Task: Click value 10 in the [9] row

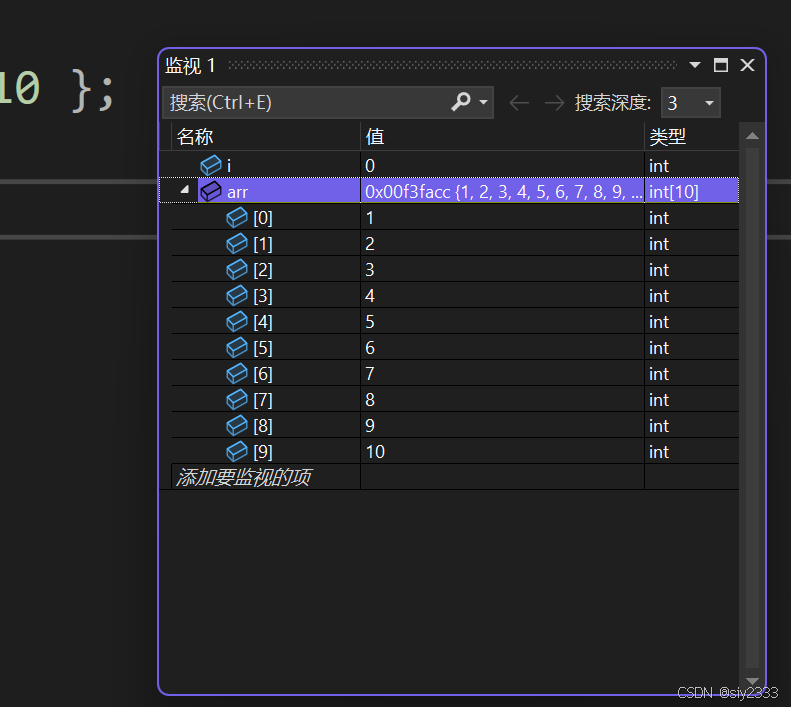Action: pyautogui.click(x=375, y=452)
